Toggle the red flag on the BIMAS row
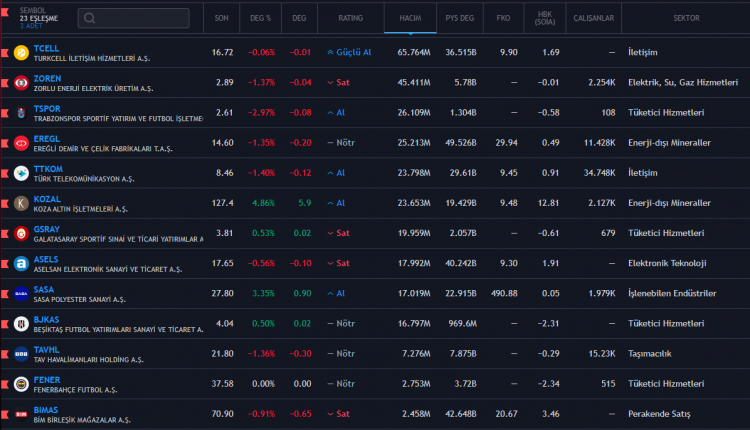The height and width of the screenshot is (430, 750). tap(5, 414)
